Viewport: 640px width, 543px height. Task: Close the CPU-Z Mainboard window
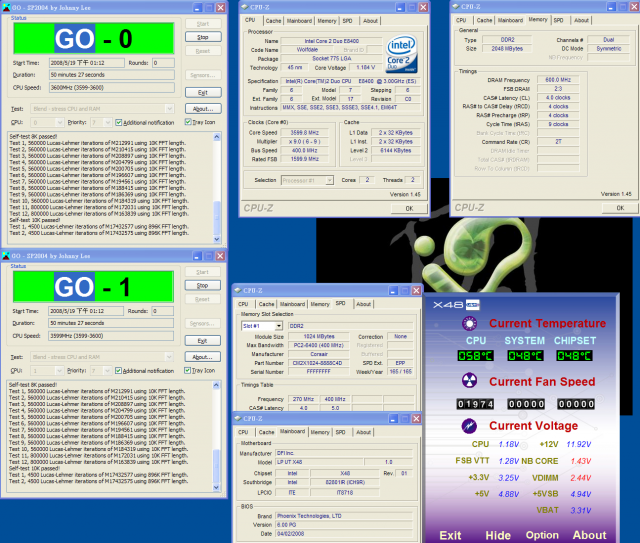(x=416, y=418)
